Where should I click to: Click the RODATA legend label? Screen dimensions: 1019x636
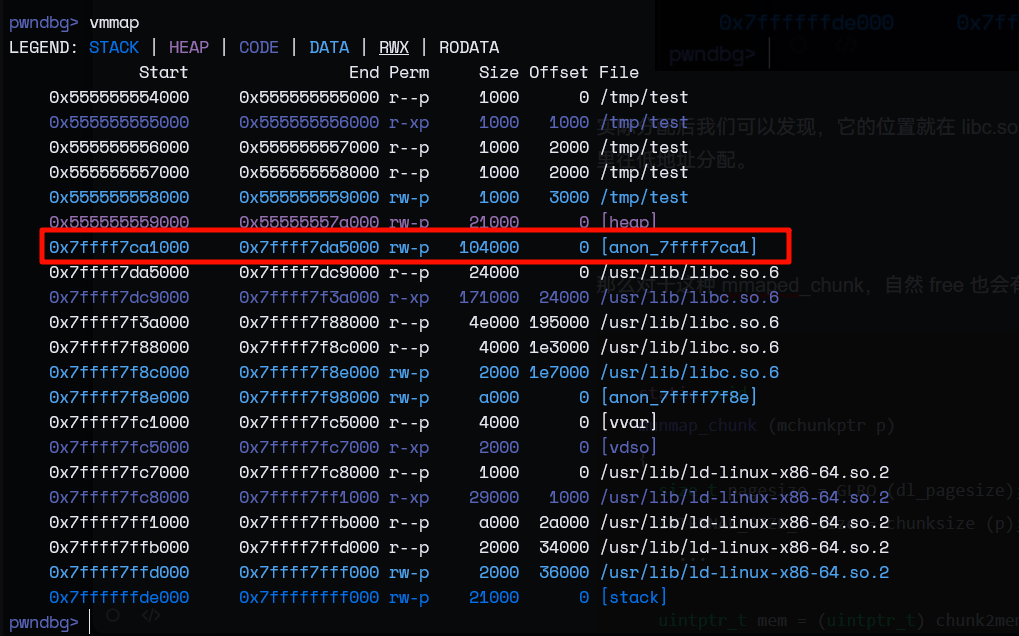point(469,47)
